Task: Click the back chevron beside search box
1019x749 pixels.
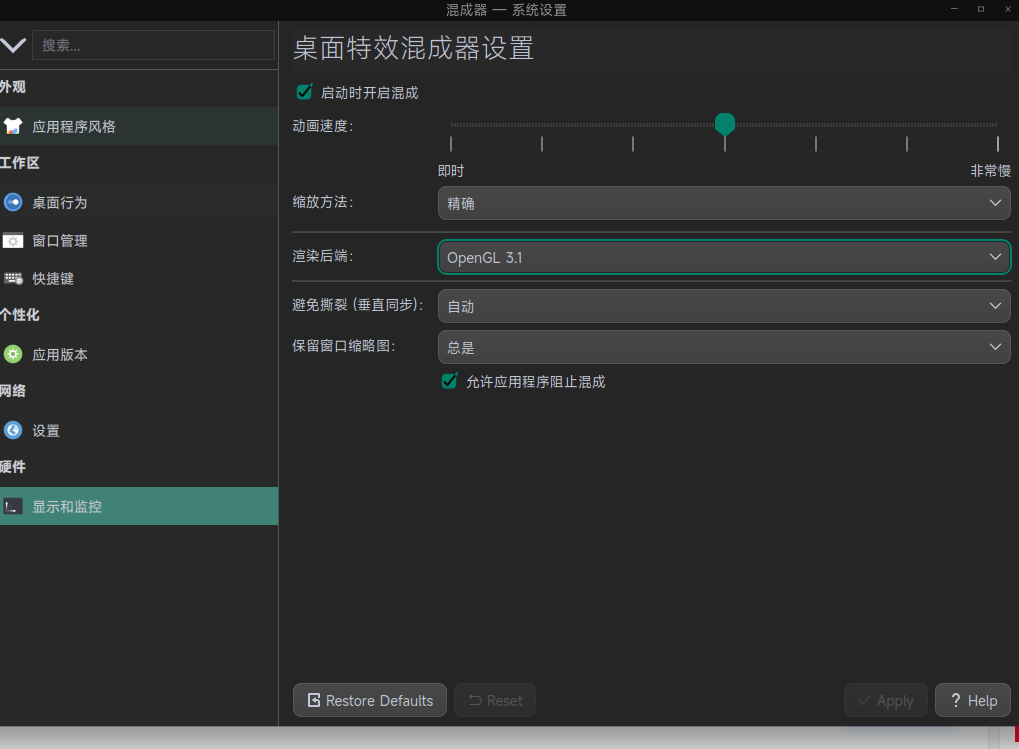Action: [x=13, y=45]
